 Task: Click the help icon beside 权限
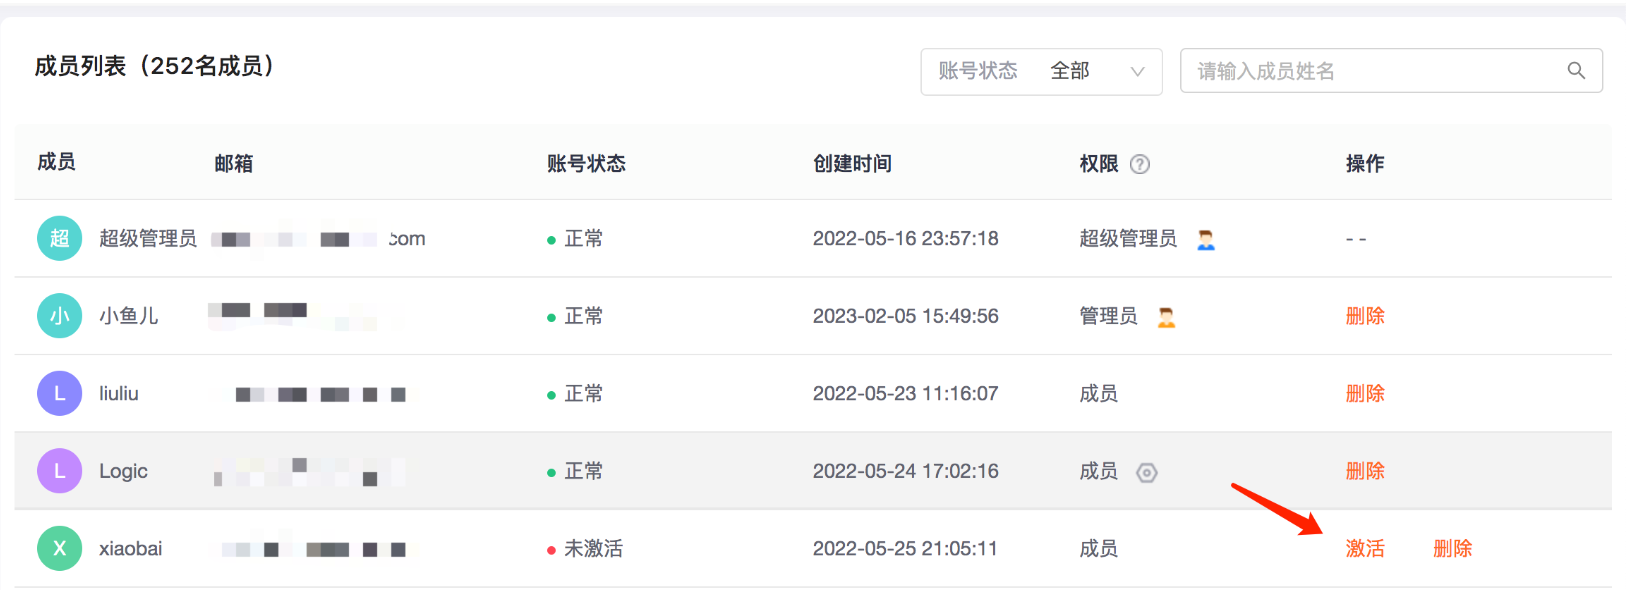[1140, 164]
